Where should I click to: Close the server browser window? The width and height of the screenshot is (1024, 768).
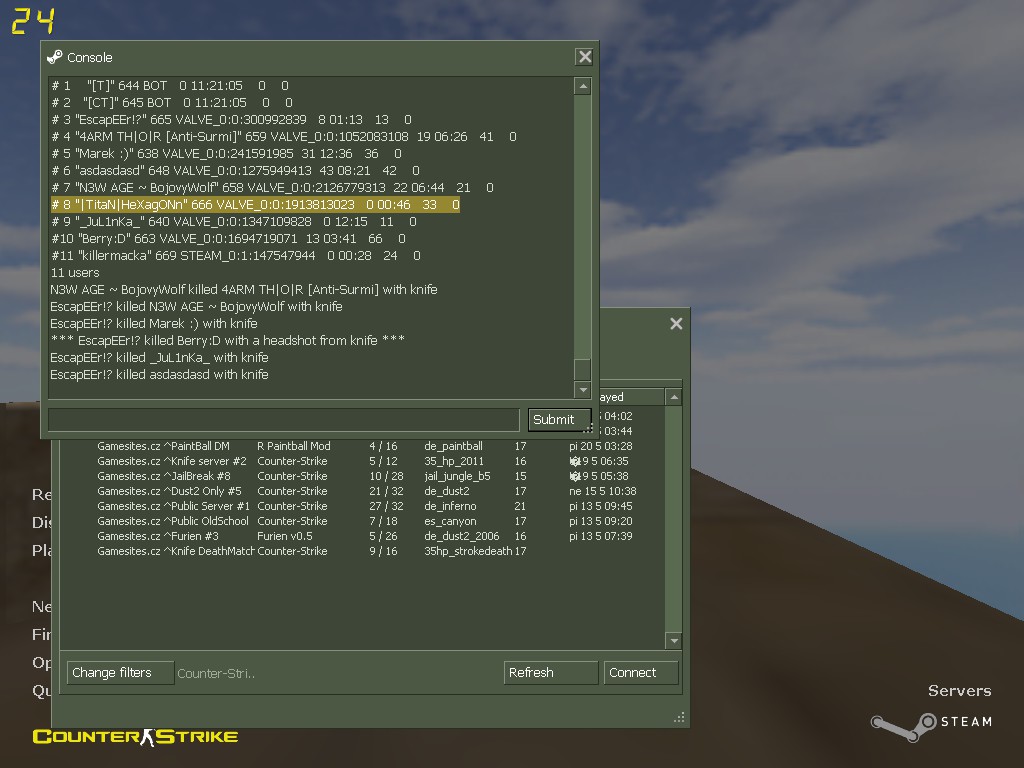[676, 324]
